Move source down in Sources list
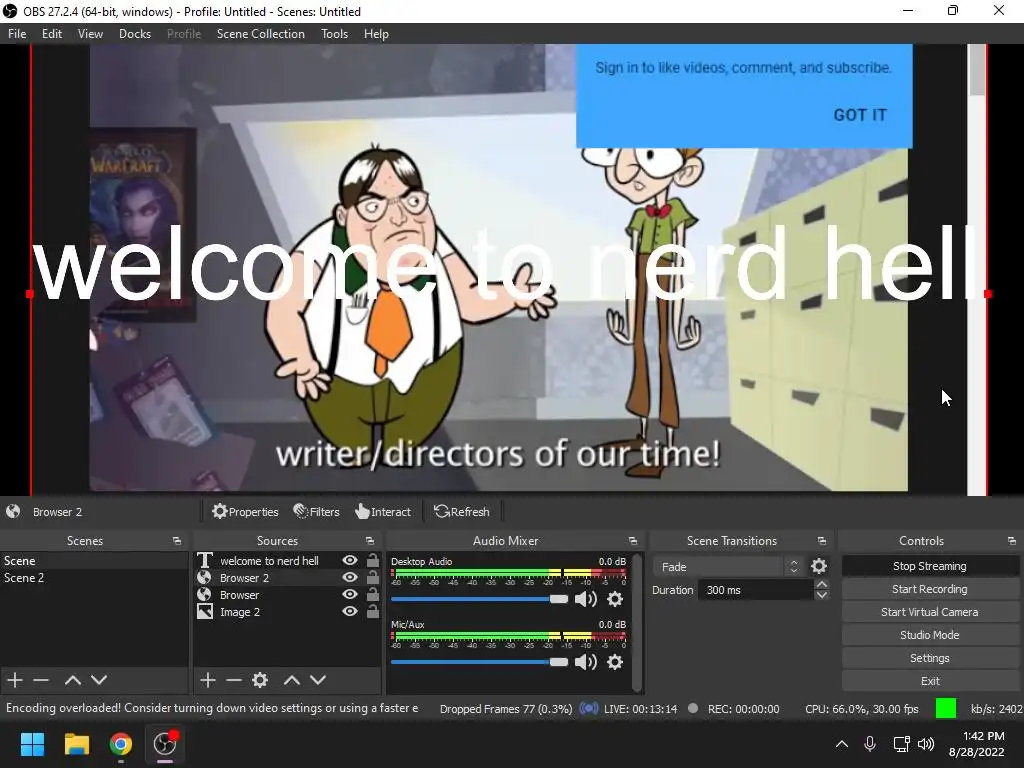 pos(318,680)
